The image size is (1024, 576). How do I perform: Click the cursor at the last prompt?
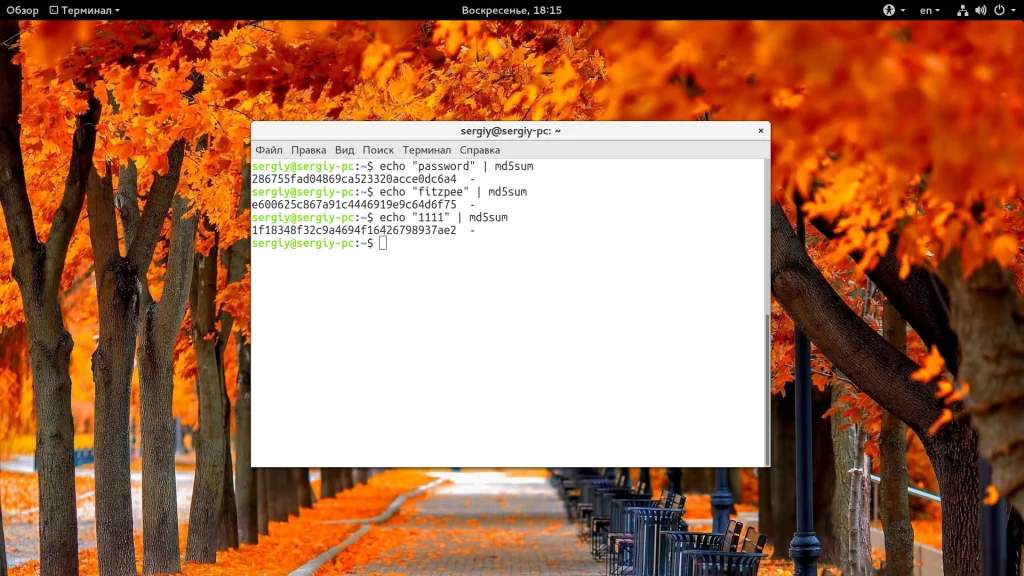[x=383, y=243]
